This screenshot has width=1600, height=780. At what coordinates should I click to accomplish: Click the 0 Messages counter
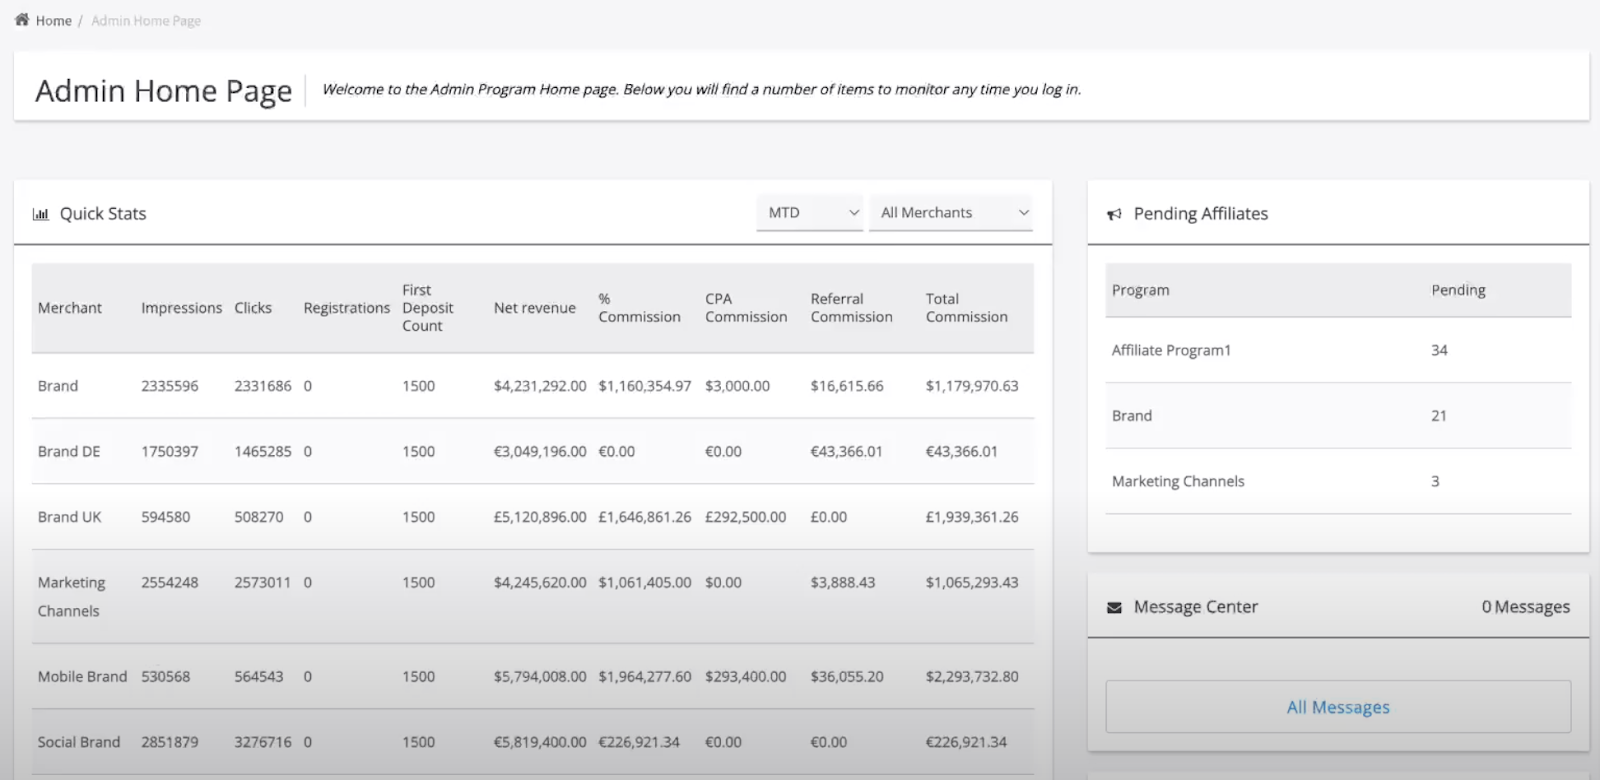[1526, 607]
